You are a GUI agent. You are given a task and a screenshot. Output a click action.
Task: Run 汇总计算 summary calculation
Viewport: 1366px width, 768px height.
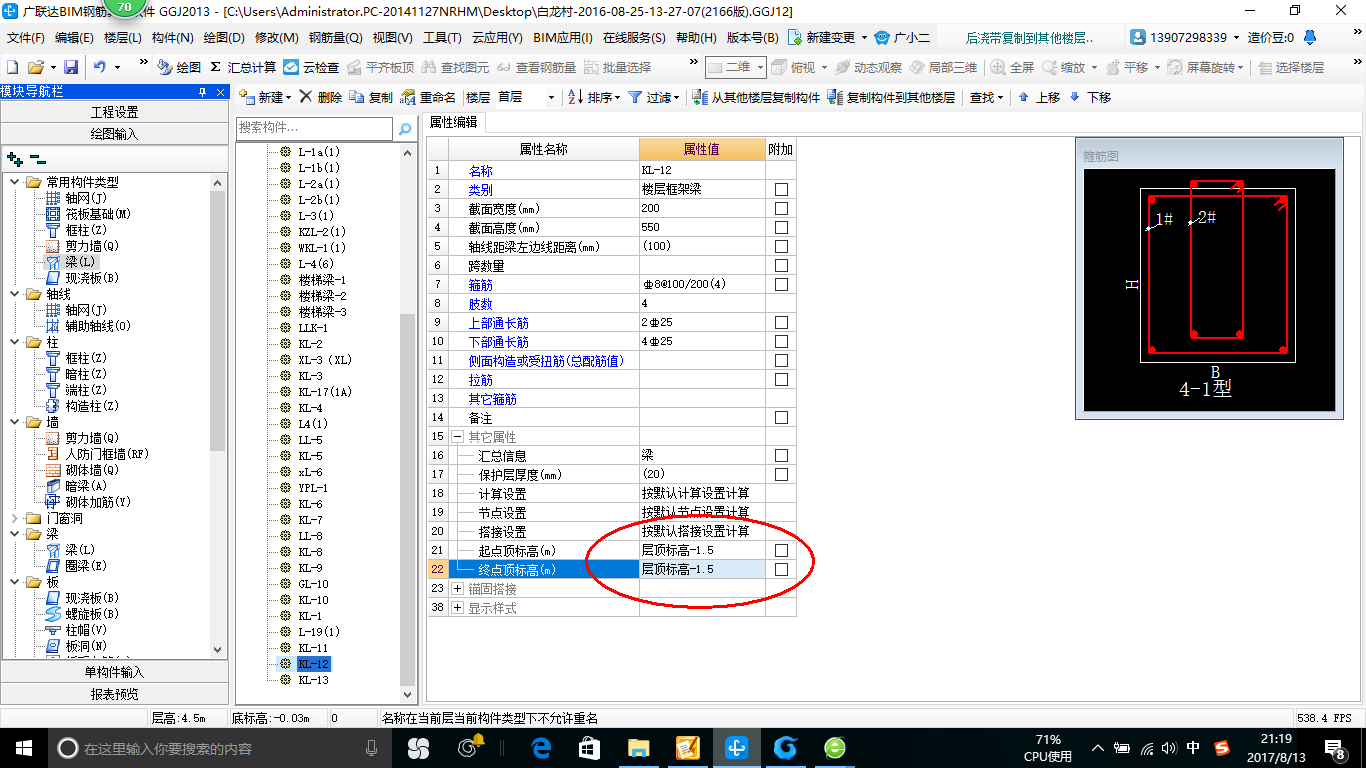[243, 67]
